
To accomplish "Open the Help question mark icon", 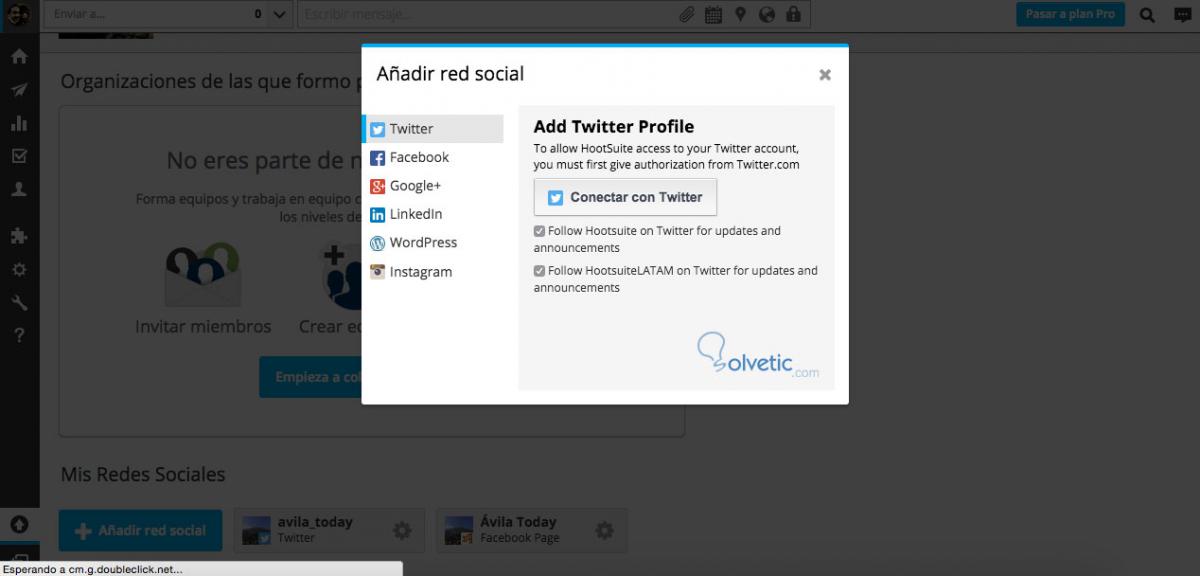I will pyautogui.click(x=18, y=335).
